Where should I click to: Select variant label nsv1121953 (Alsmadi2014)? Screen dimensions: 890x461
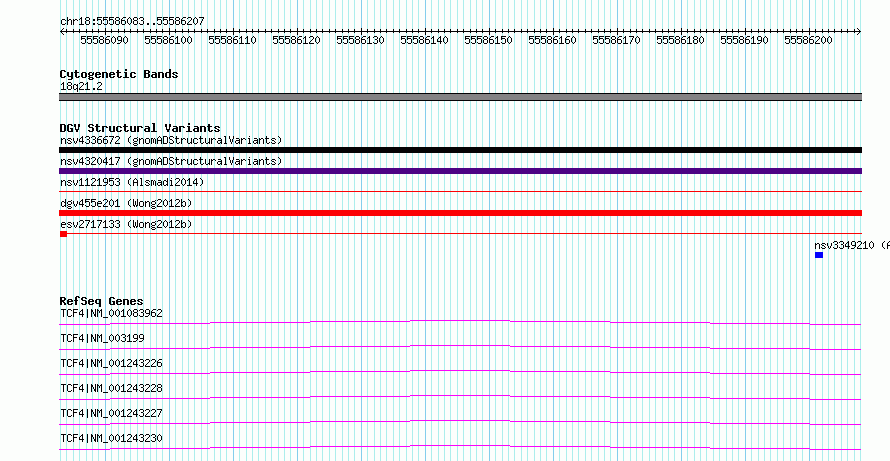[x=132, y=182]
